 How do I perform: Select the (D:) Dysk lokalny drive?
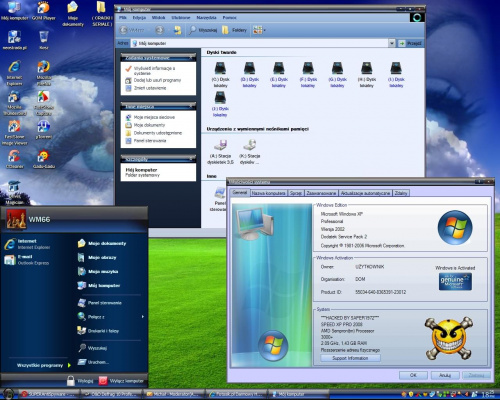(250, 75)
